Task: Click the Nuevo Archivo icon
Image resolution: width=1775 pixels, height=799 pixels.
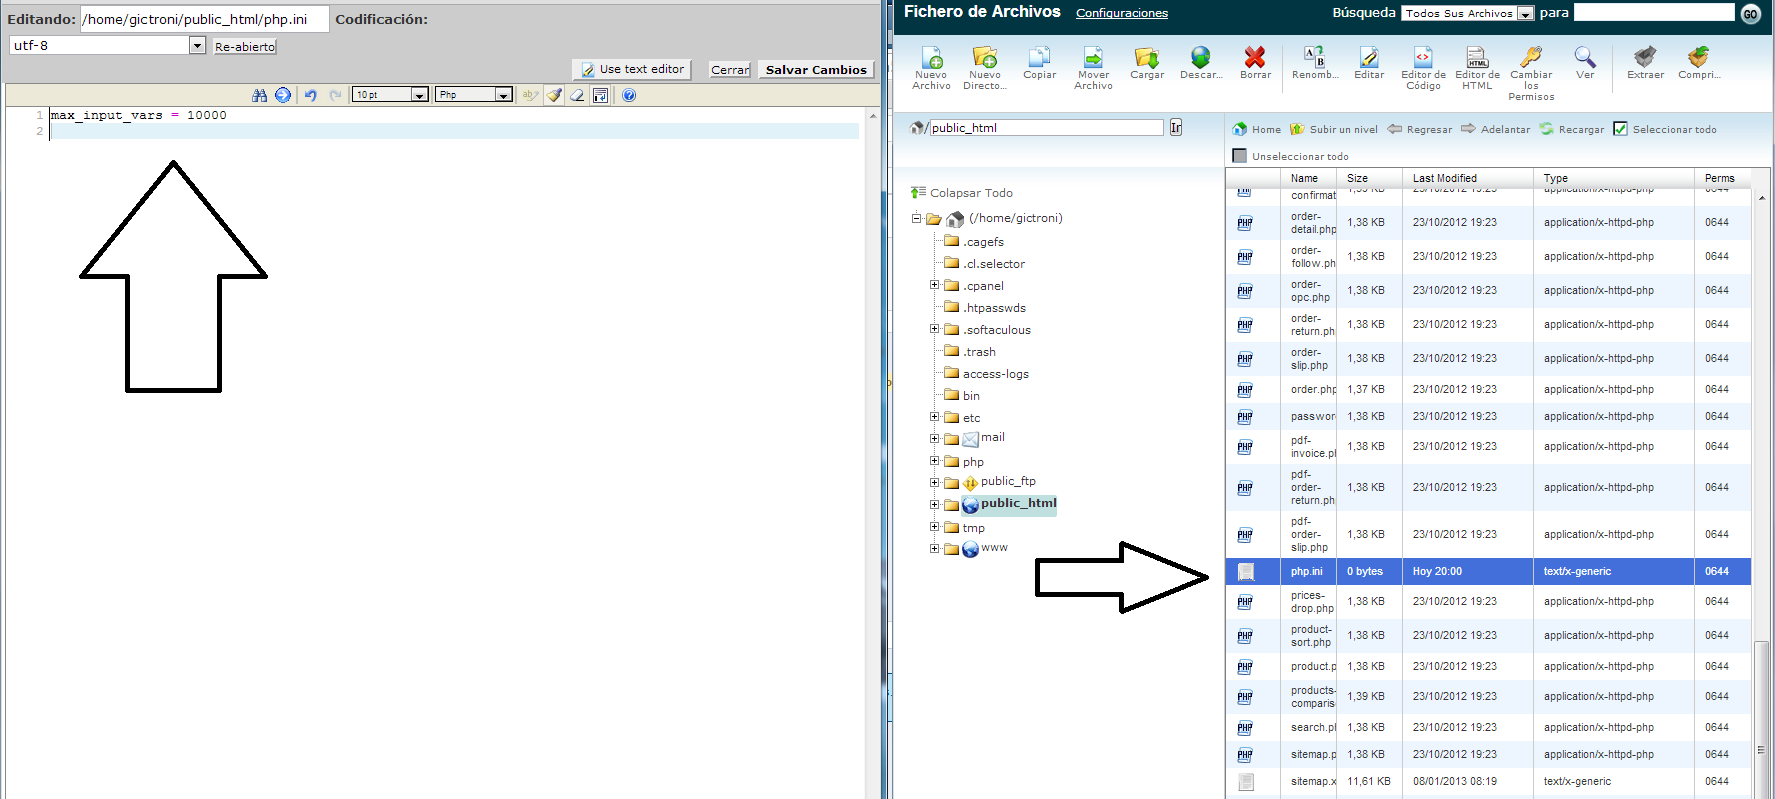Action: 931,58
